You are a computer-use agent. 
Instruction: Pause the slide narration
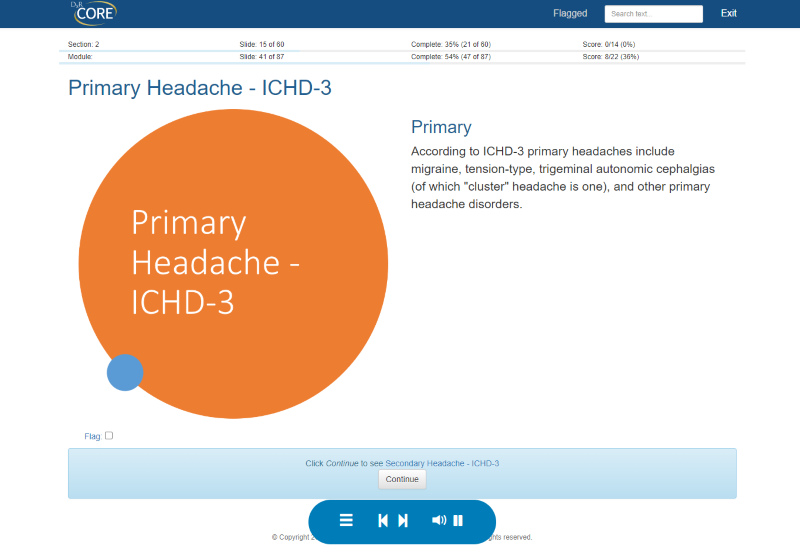[458, 520]
